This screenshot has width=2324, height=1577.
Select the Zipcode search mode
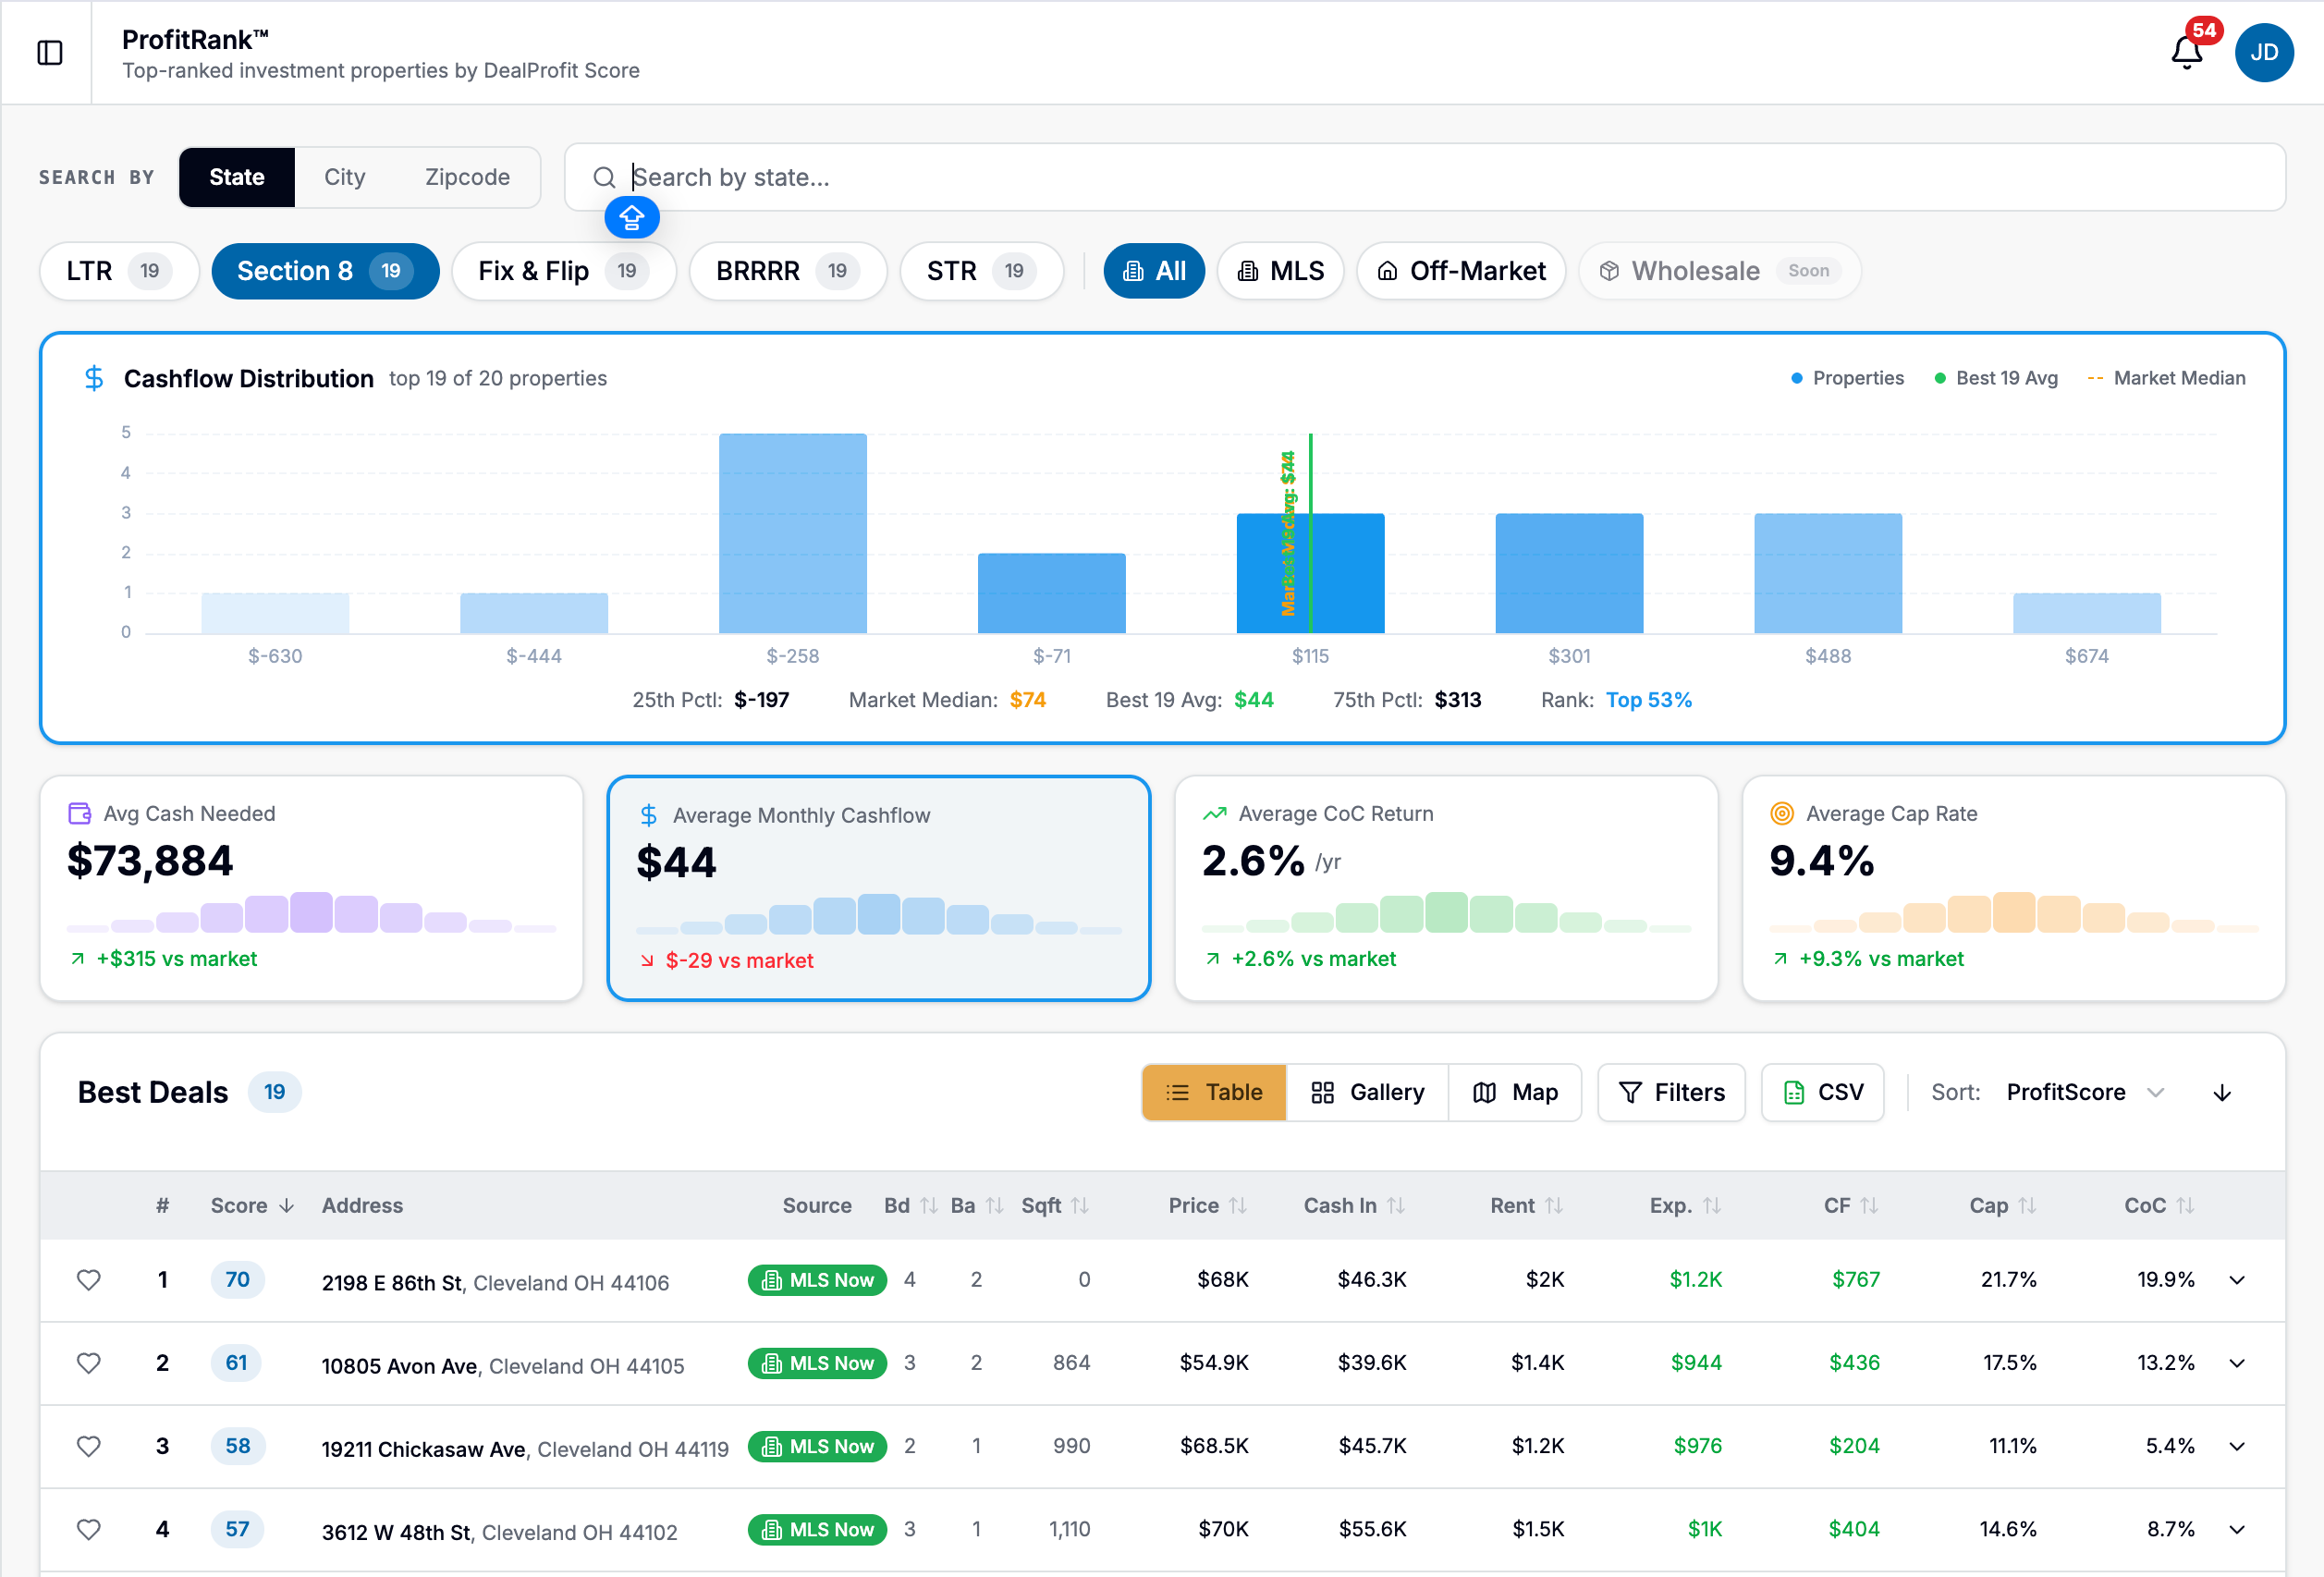[467, 177]
